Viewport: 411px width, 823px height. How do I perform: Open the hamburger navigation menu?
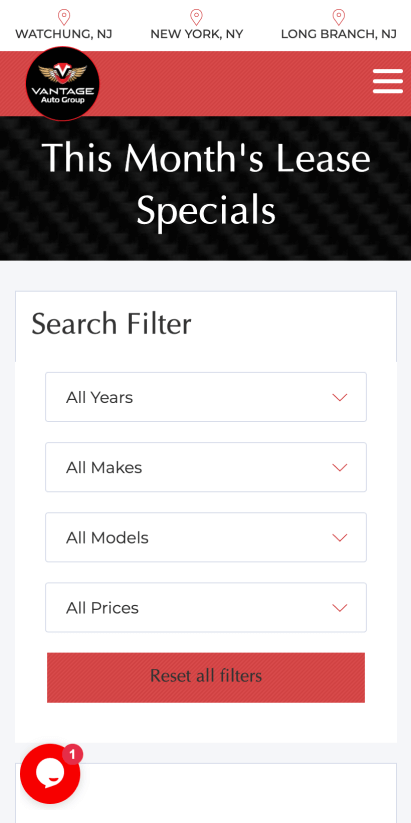pyautogui.click(x=388, y=81)
